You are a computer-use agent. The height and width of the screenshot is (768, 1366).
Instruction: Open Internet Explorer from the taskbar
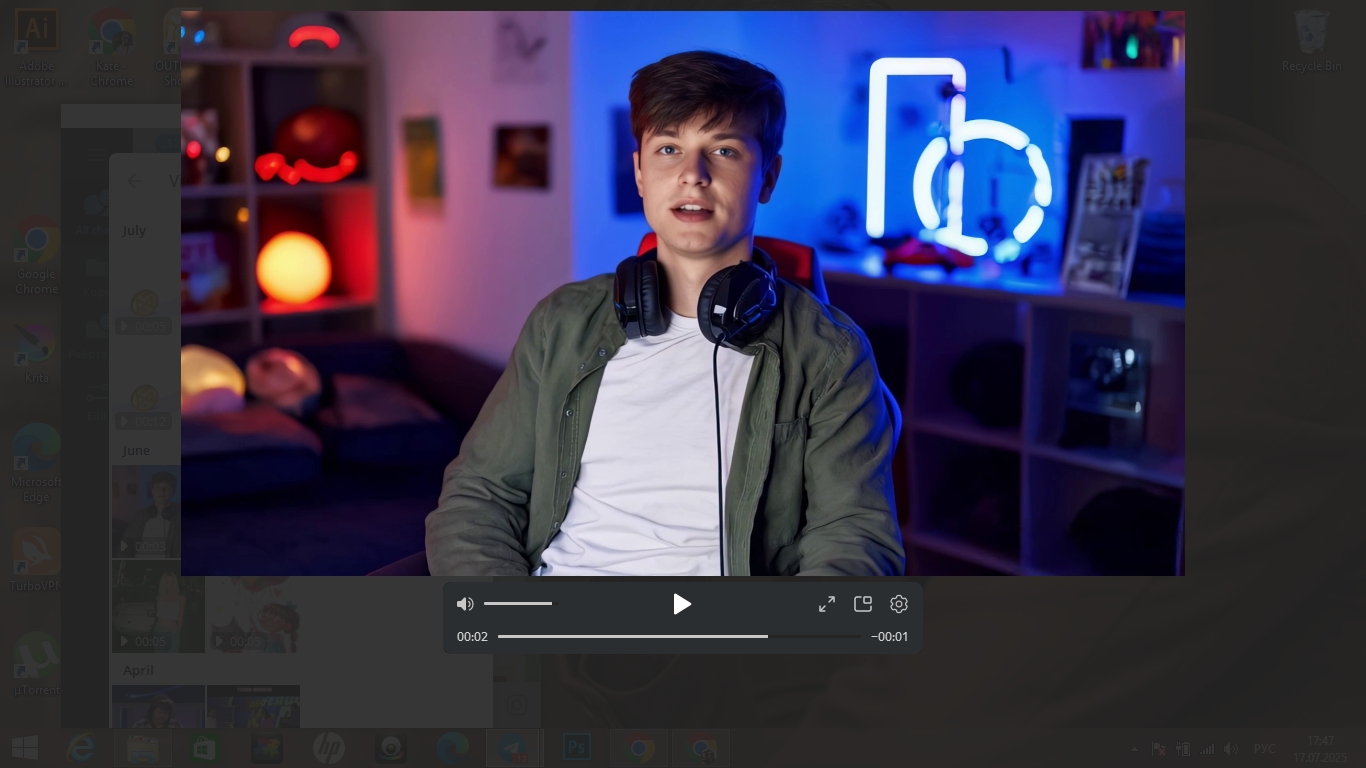[x=83, y=748]
